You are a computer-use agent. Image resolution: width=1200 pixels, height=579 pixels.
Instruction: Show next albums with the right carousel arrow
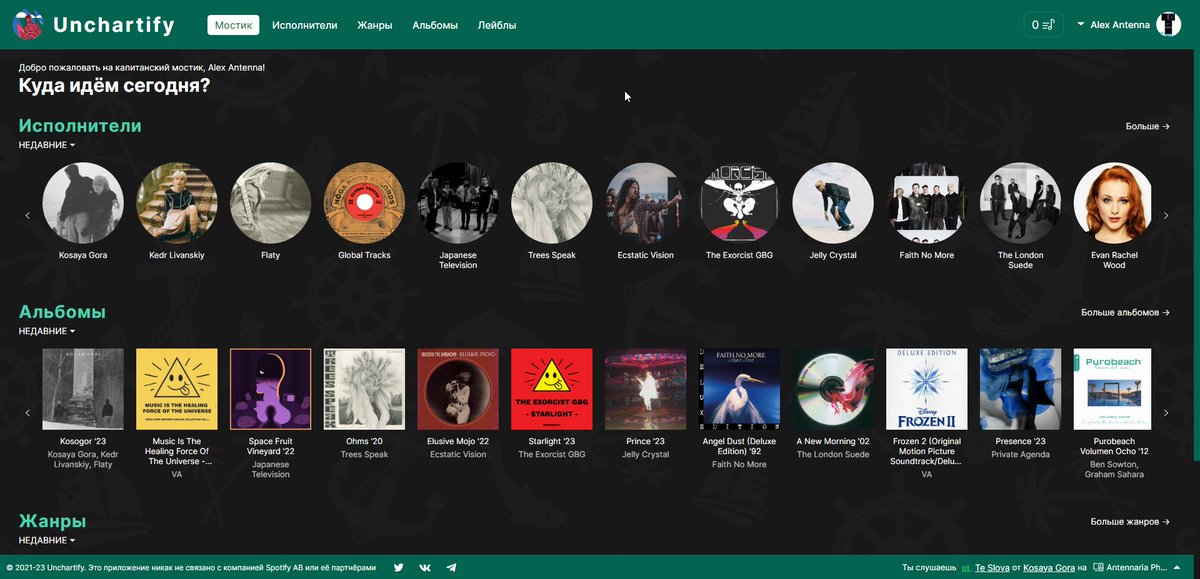(1166, 412)
